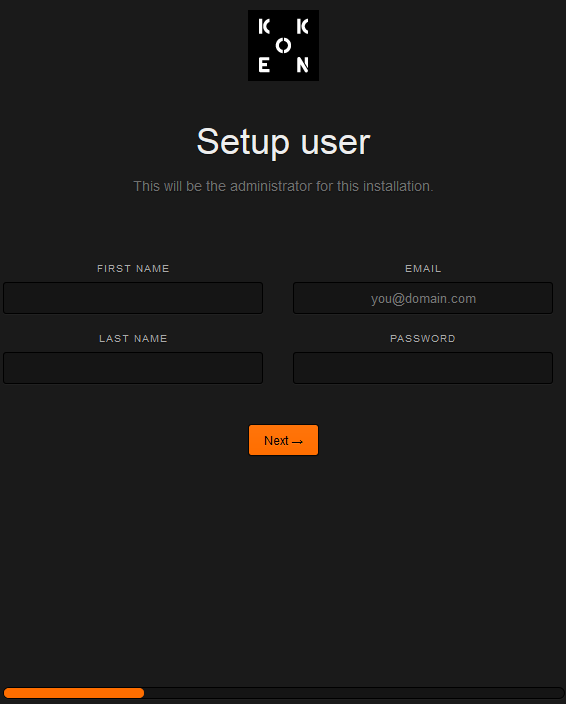Focus the Last Name input field
The image size is (566, 704).
tap(133, 368)
